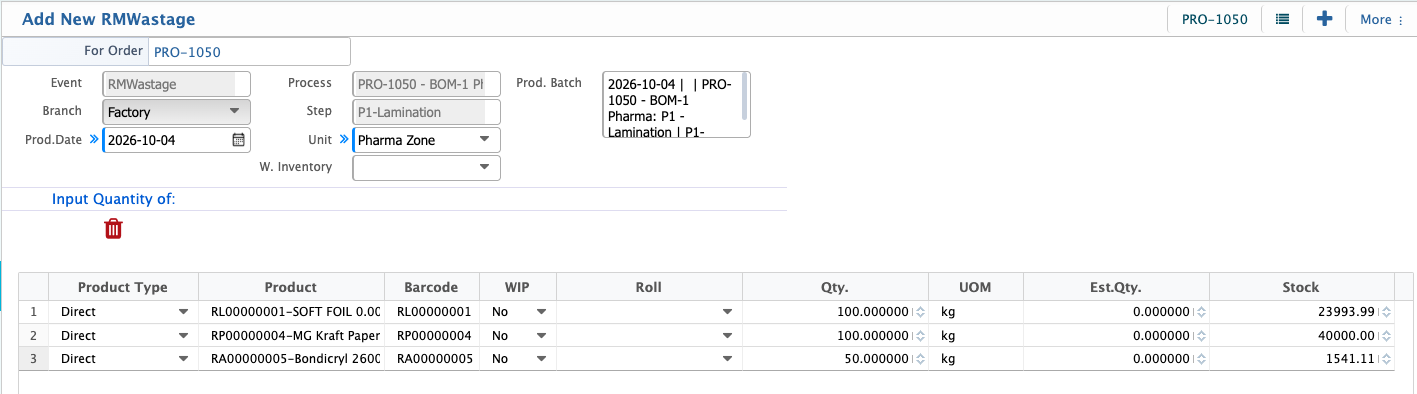
Task: Click the UOM column header
Action: coord(975,287)
